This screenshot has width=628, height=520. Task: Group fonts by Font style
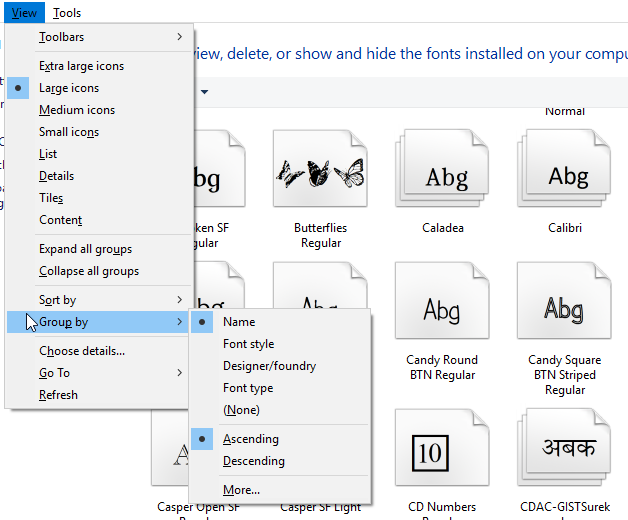(280, 344)
